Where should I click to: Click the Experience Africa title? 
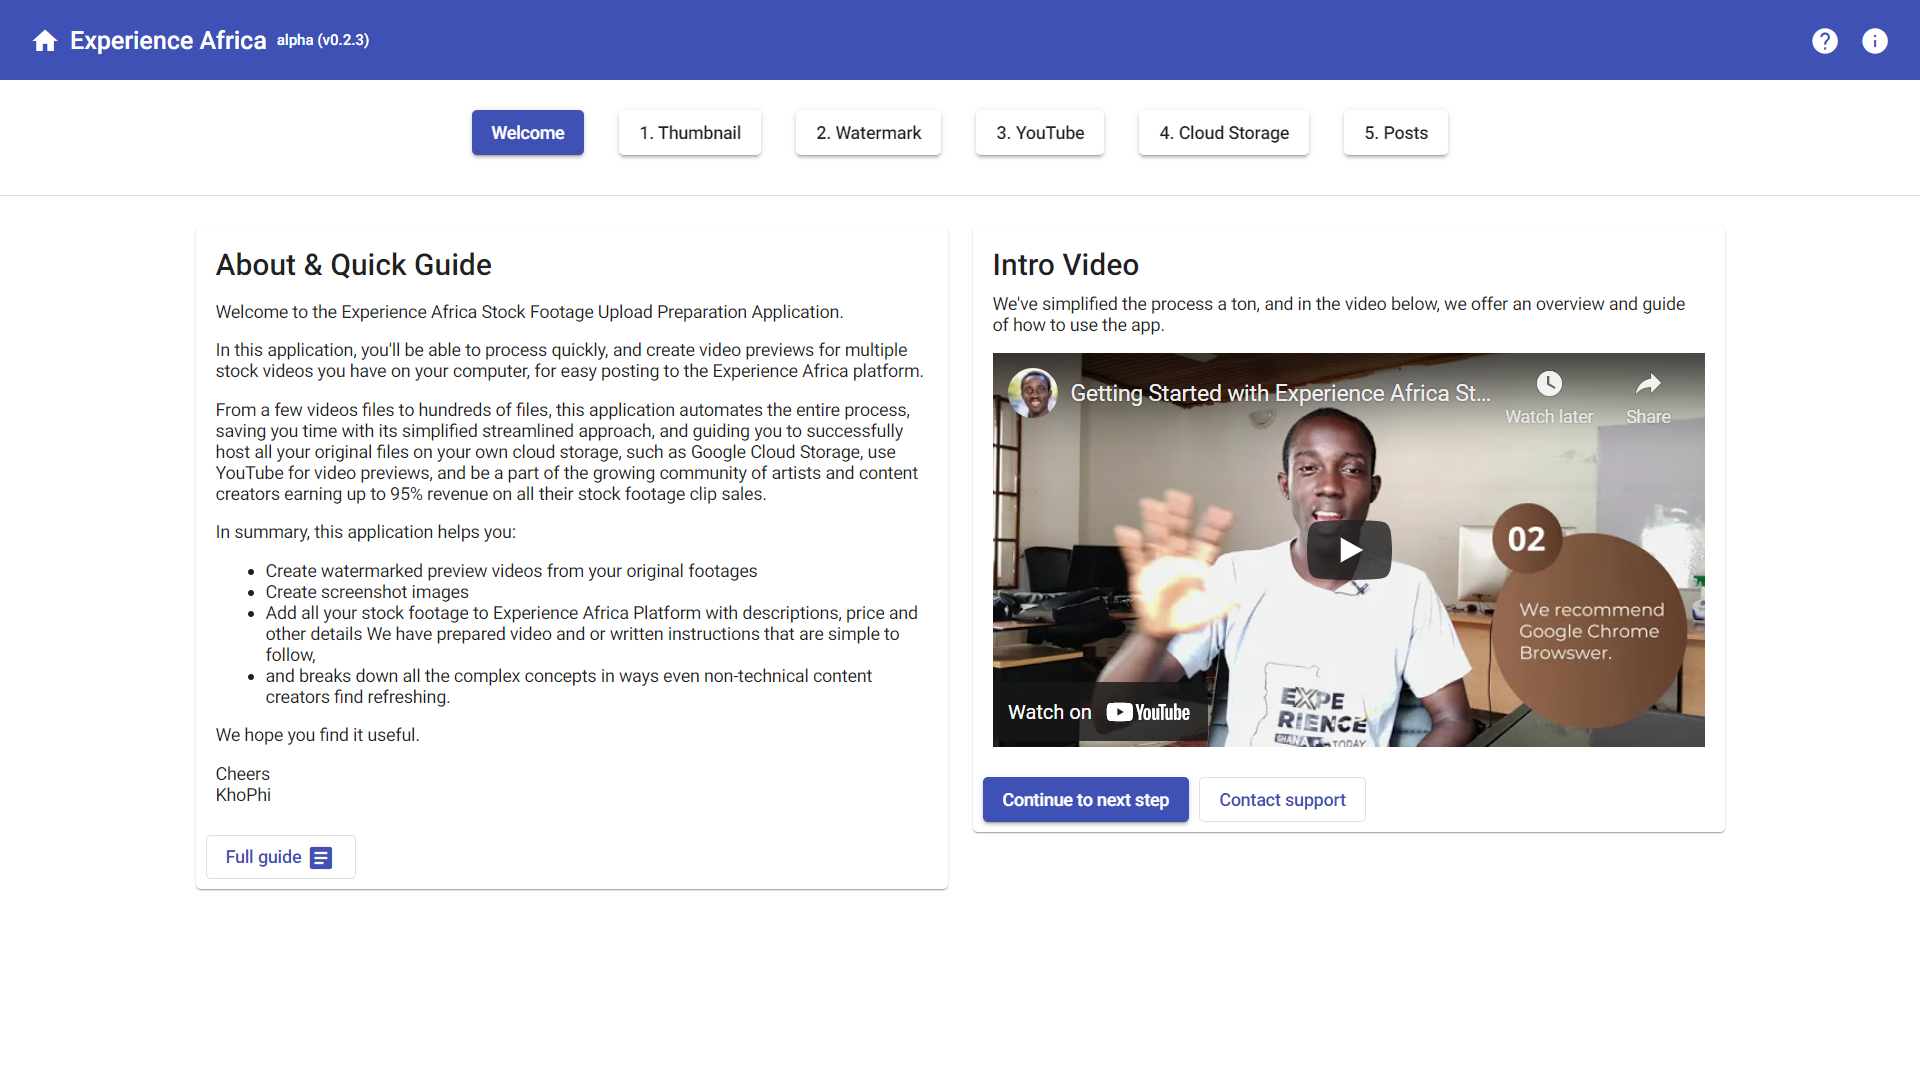point(168,41)
